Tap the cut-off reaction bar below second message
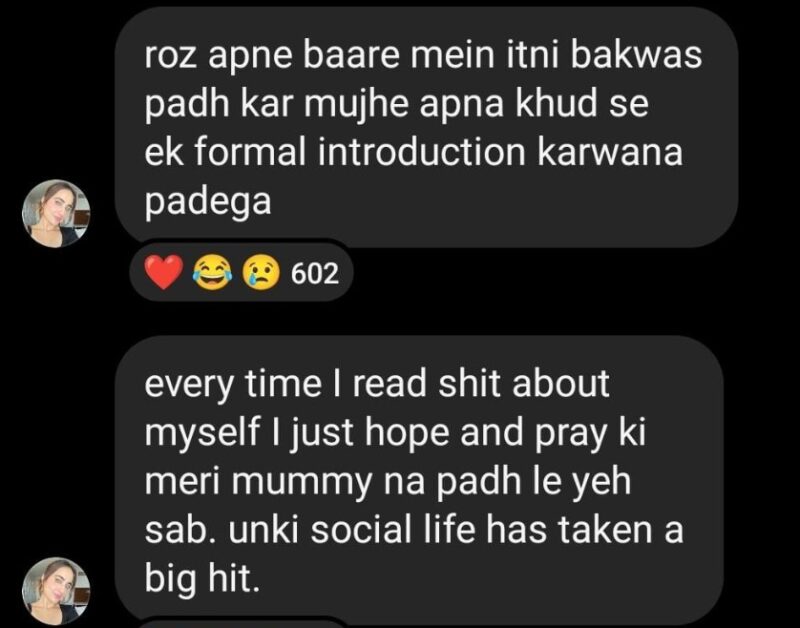Viewport: 800px width, 628px height. pos(240,623)
